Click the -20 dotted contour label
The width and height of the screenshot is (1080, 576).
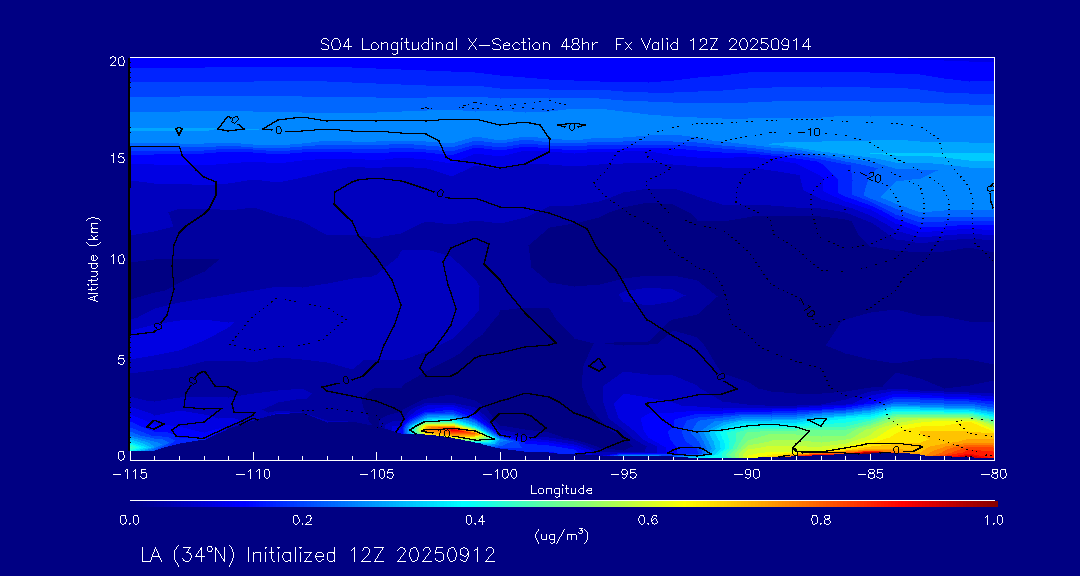coord(872,177)
